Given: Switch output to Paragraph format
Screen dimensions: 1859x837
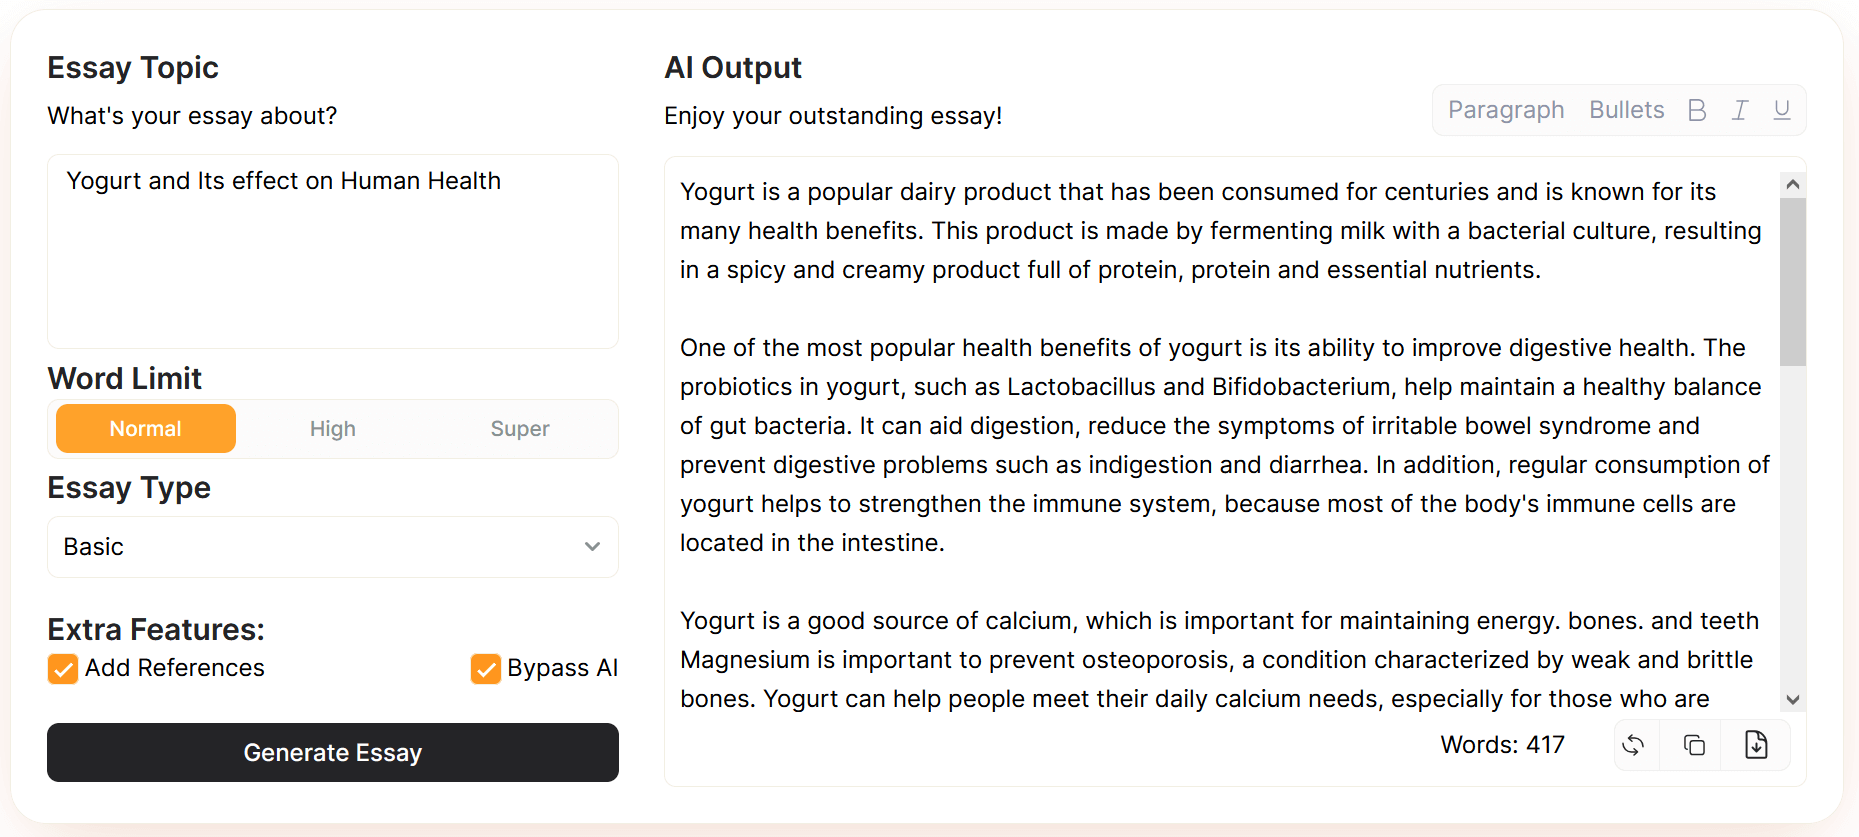Looking at the screenshot, I should coord(1506,110).
